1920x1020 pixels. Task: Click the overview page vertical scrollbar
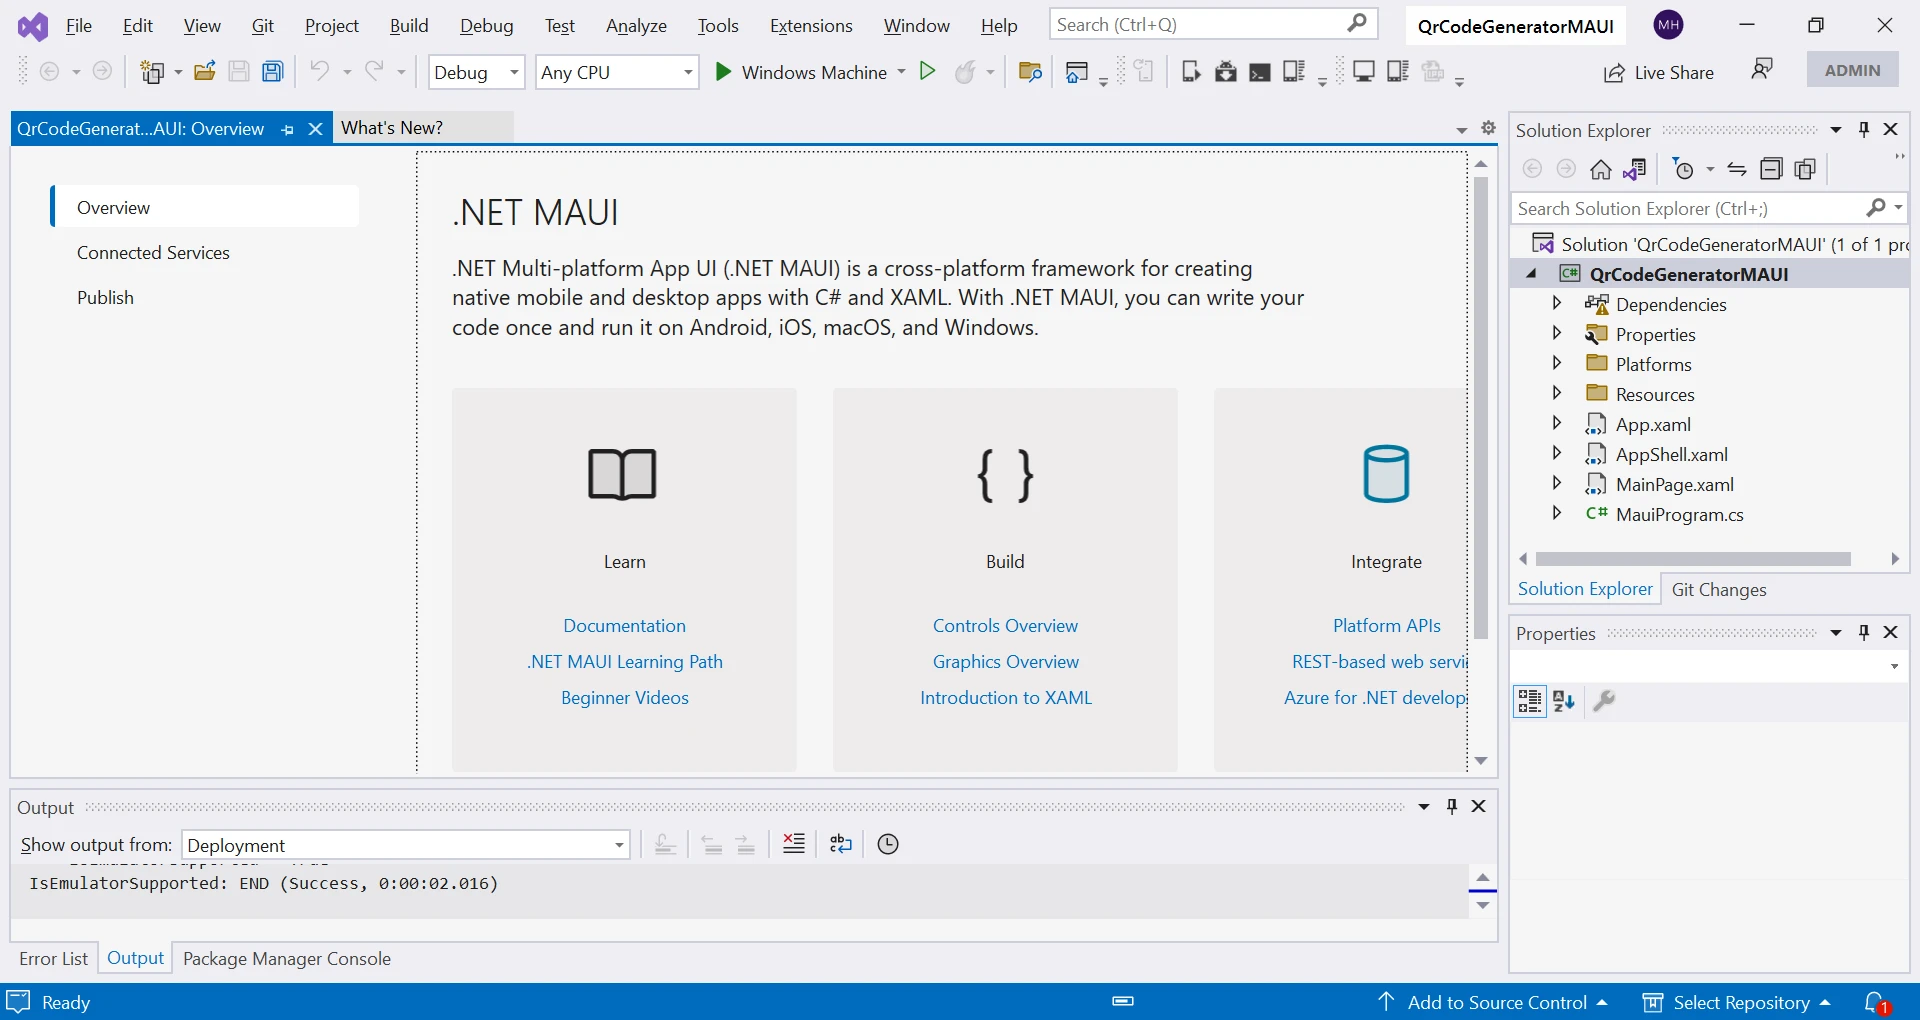[1481, 400]
